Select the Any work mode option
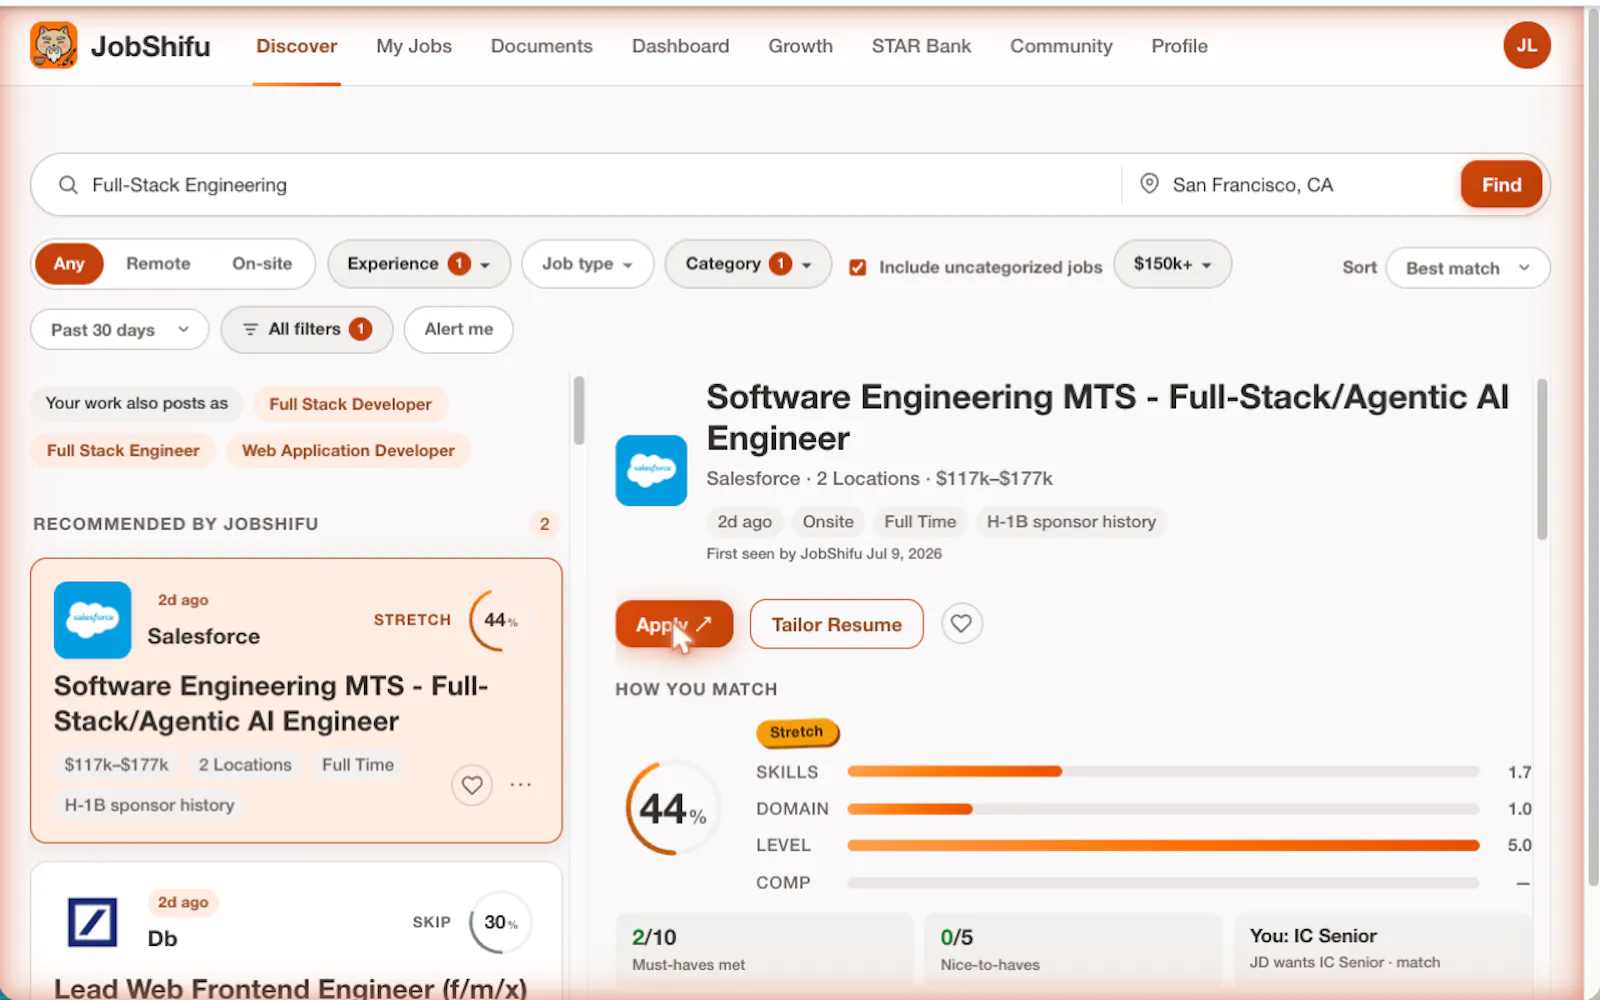The image size is (1600, 1000). [69, 264]
